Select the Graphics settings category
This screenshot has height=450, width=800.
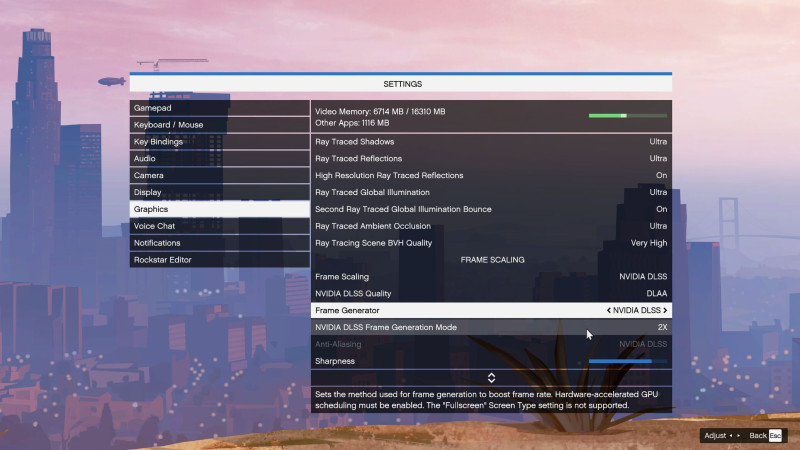pos(219,209)
